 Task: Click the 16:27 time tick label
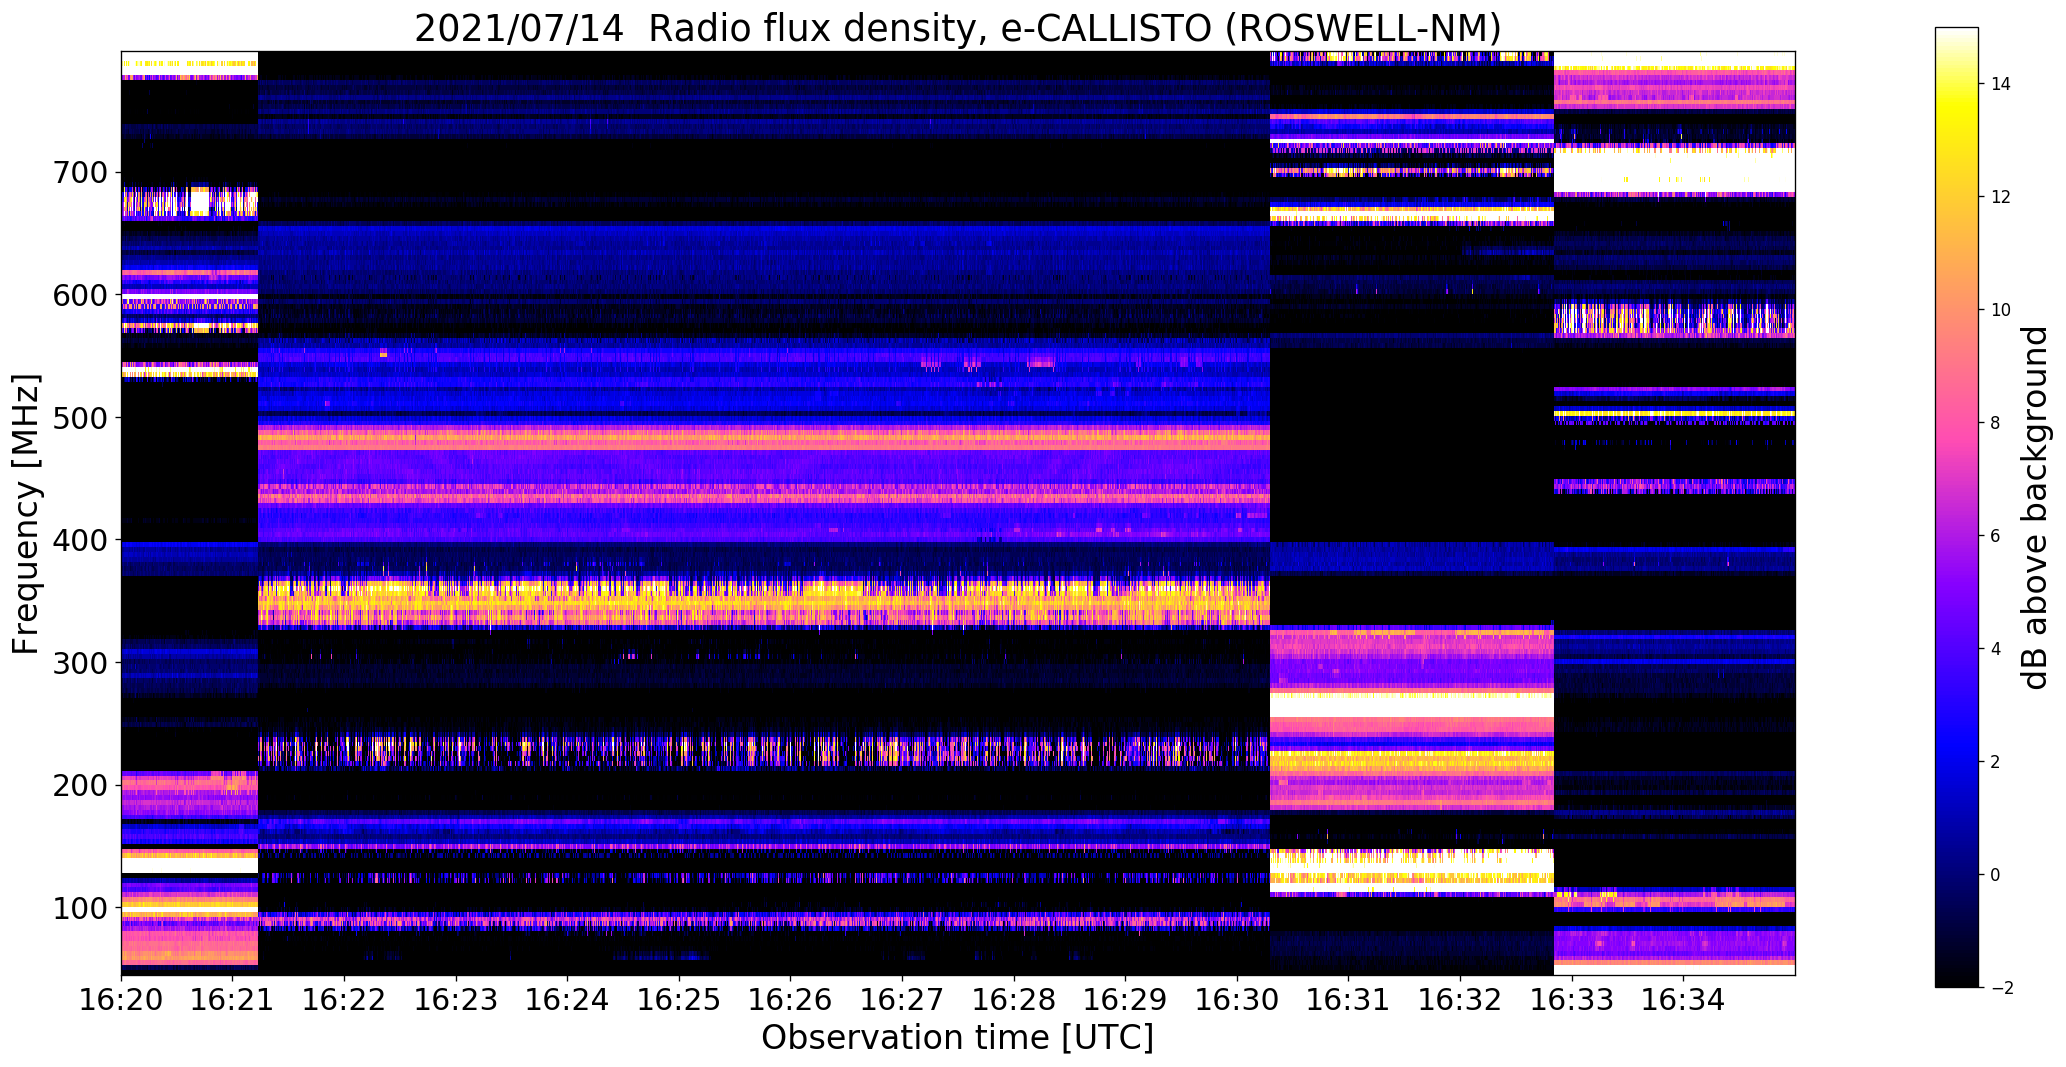click(903, 1000)
